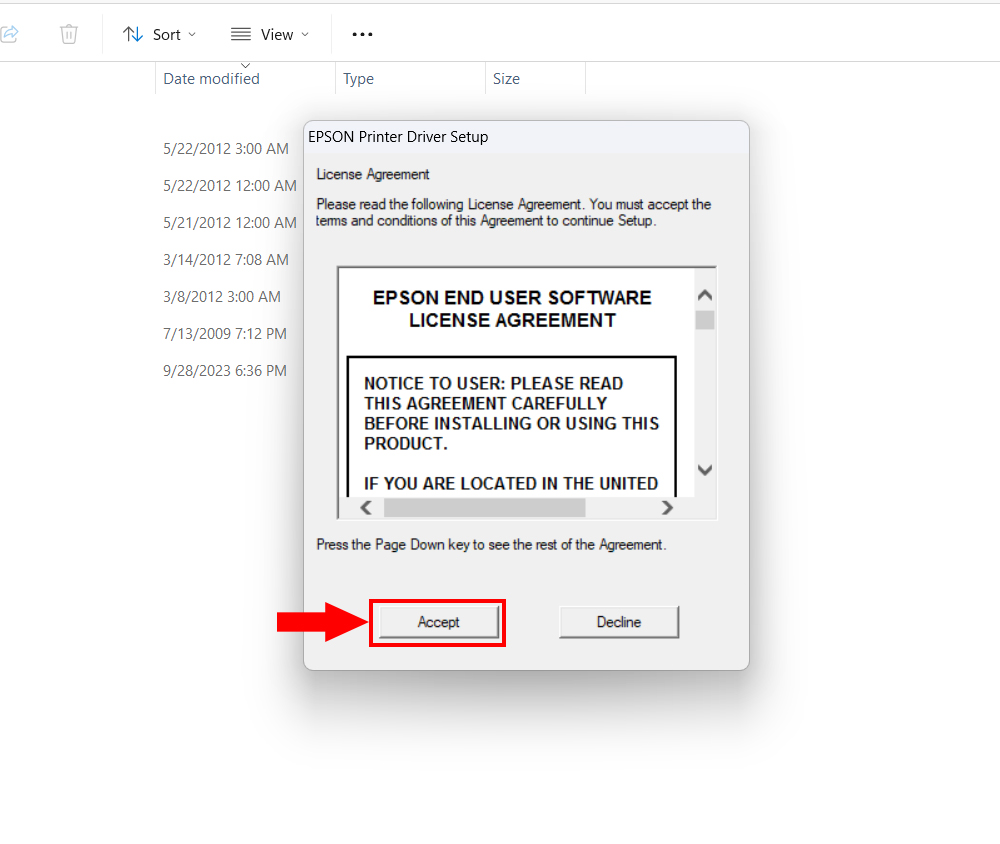Click the license text scroll up arrow
Viewport: 1000px width, 844px height.
tap(705, 295)
